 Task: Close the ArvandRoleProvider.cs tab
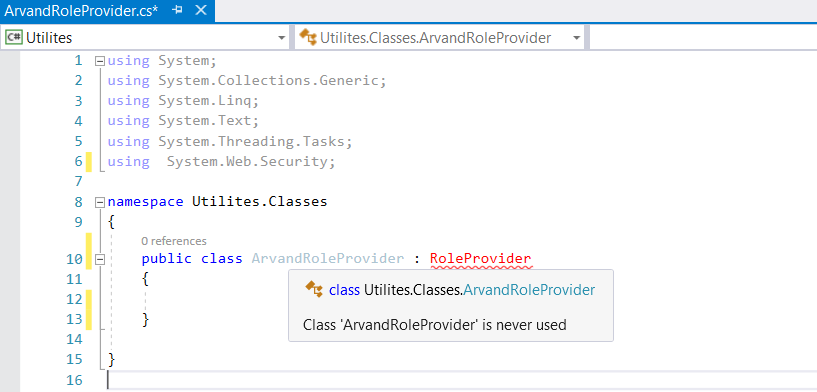(x=201, y=10)
